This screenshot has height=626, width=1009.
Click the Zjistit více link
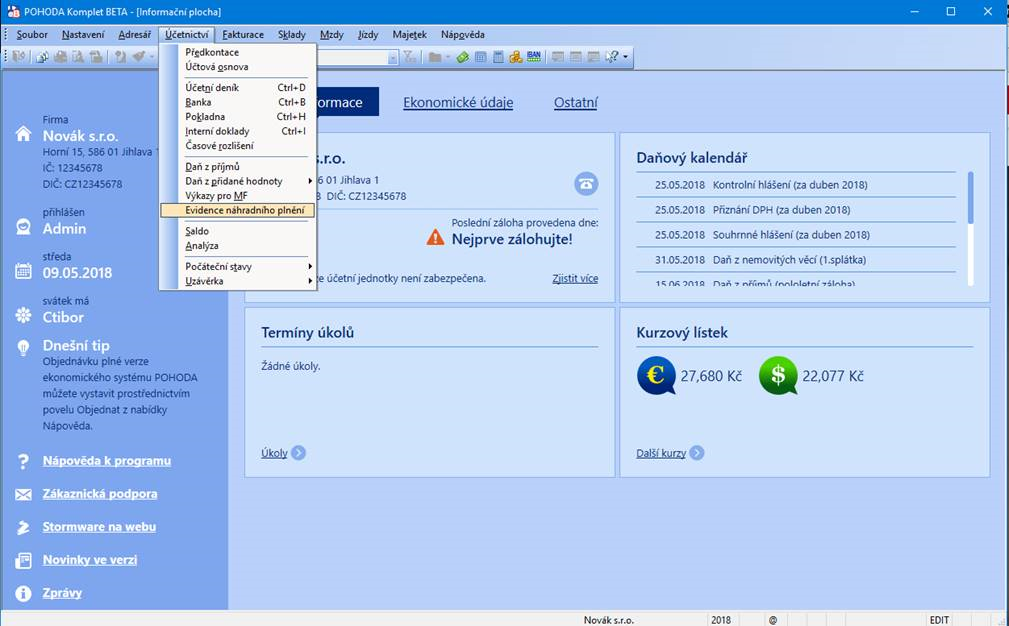pos(575,279)
